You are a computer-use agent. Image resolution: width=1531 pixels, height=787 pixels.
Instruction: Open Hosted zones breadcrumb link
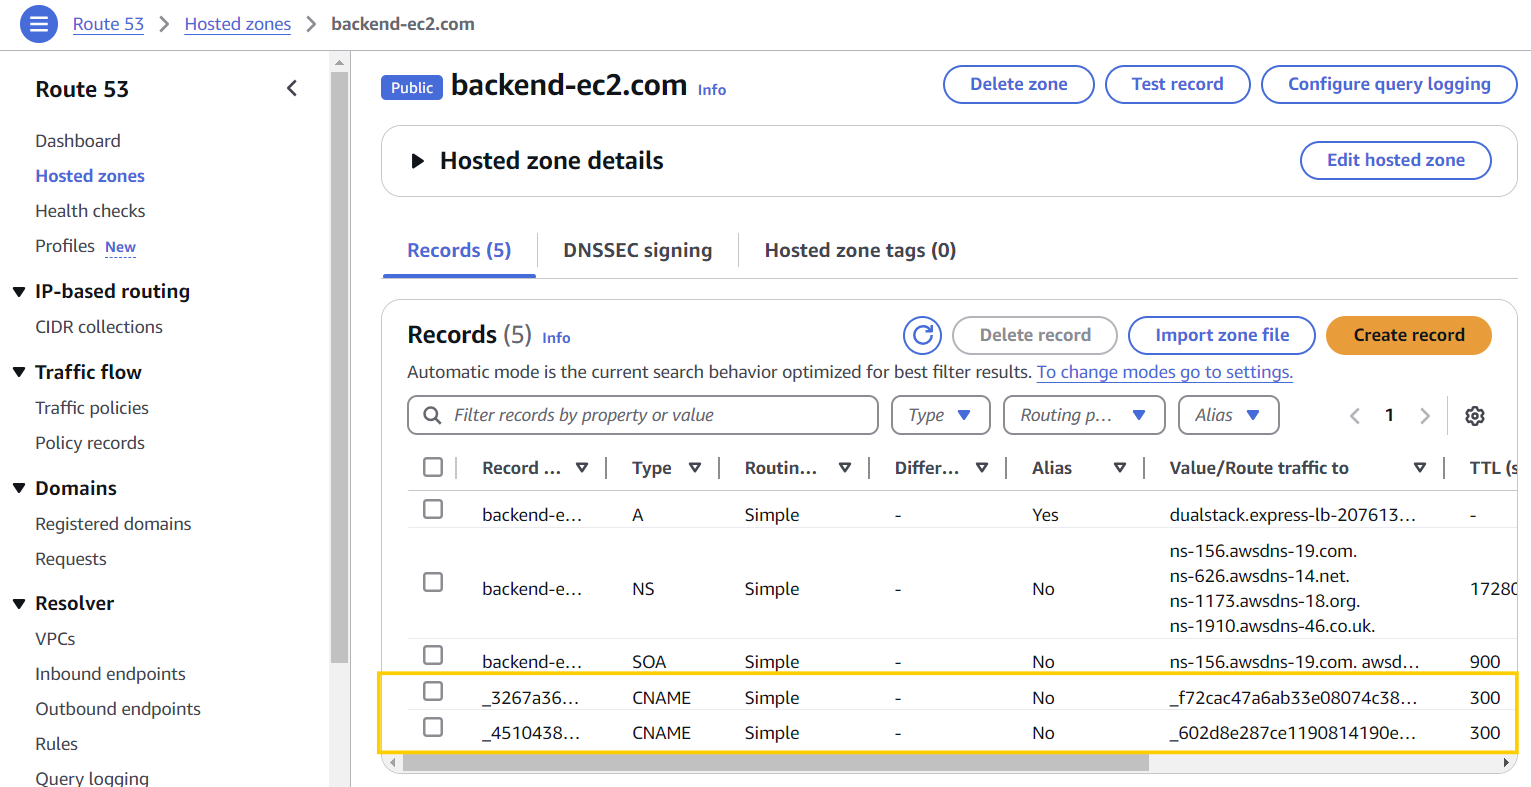238,24
